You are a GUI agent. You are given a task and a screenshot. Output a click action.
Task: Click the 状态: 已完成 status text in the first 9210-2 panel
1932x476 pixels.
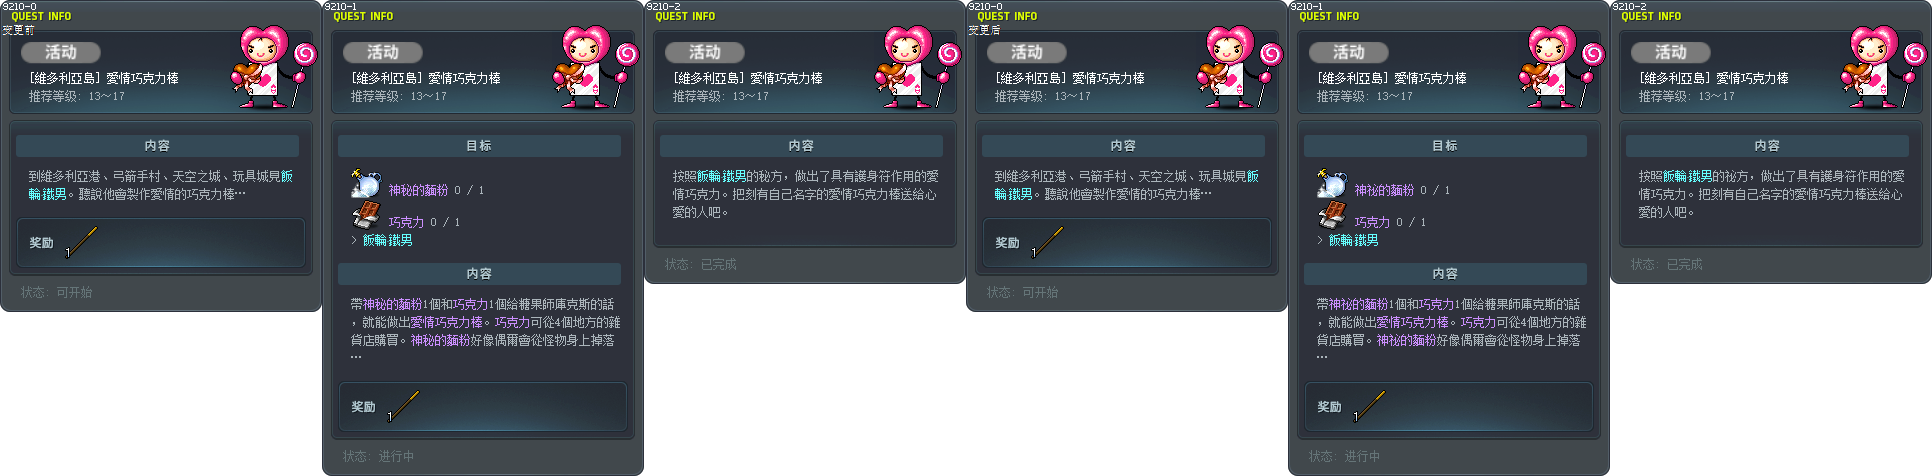click(701, 264)
